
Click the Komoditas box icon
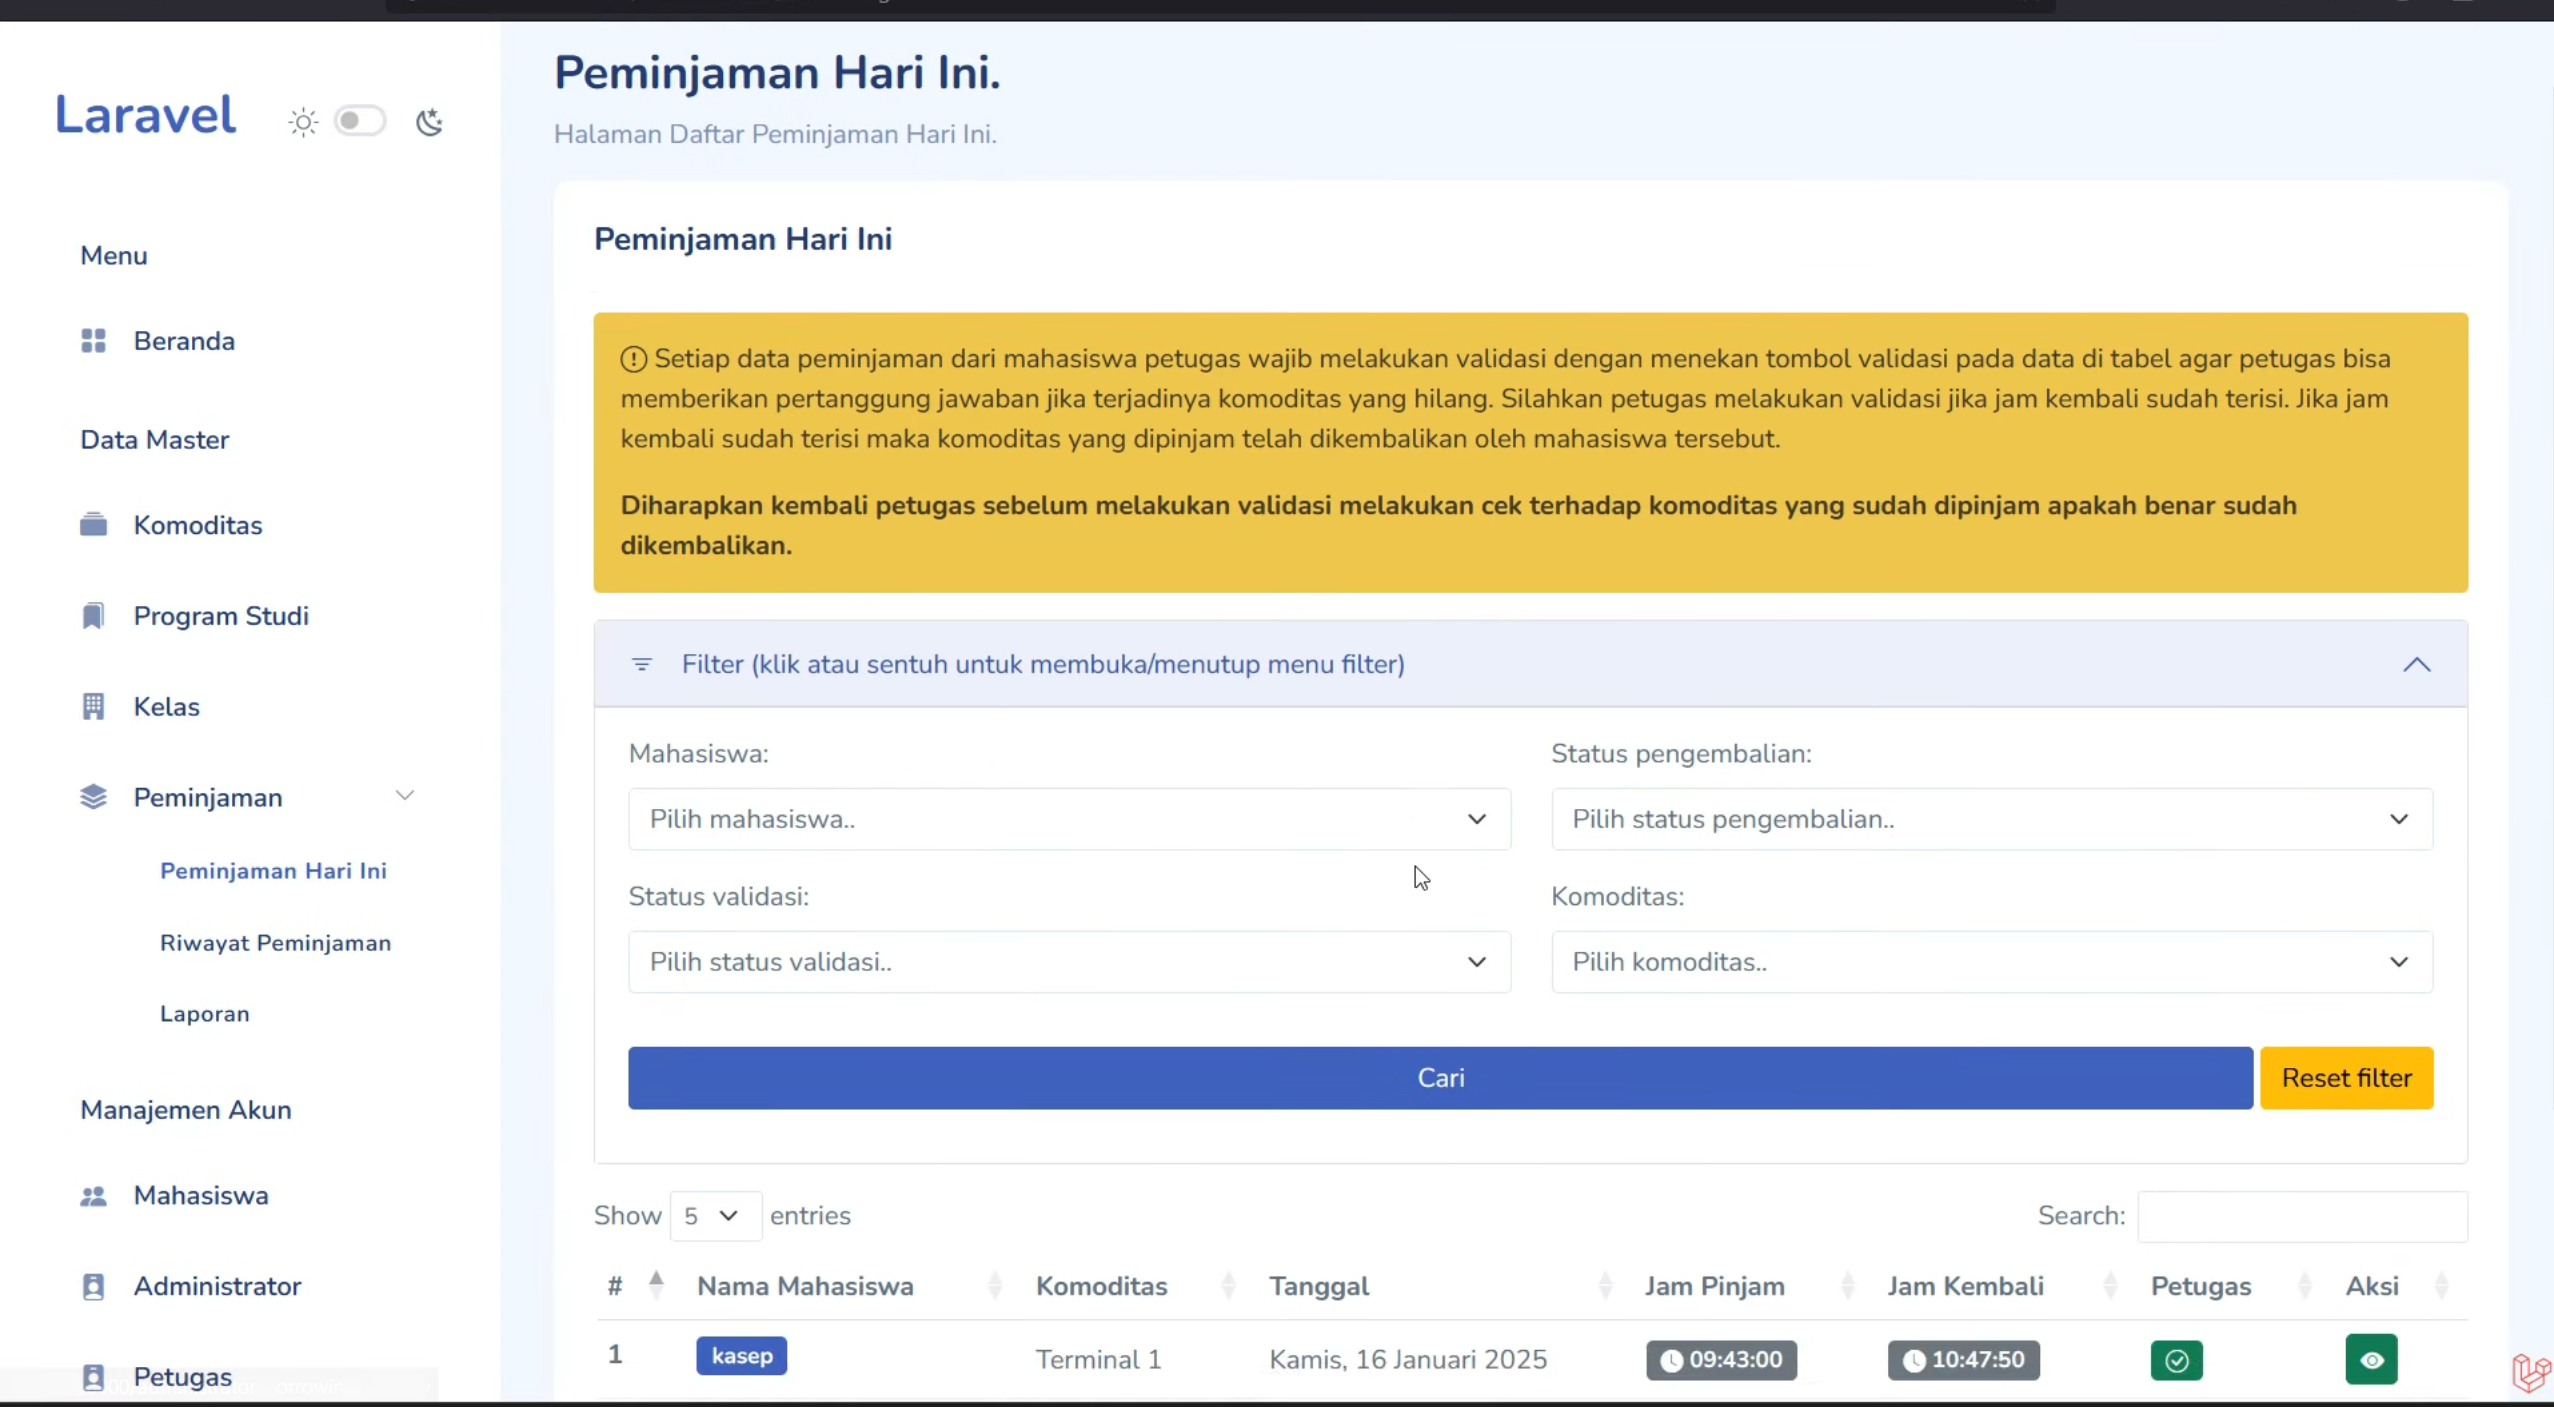coord(93,525)
